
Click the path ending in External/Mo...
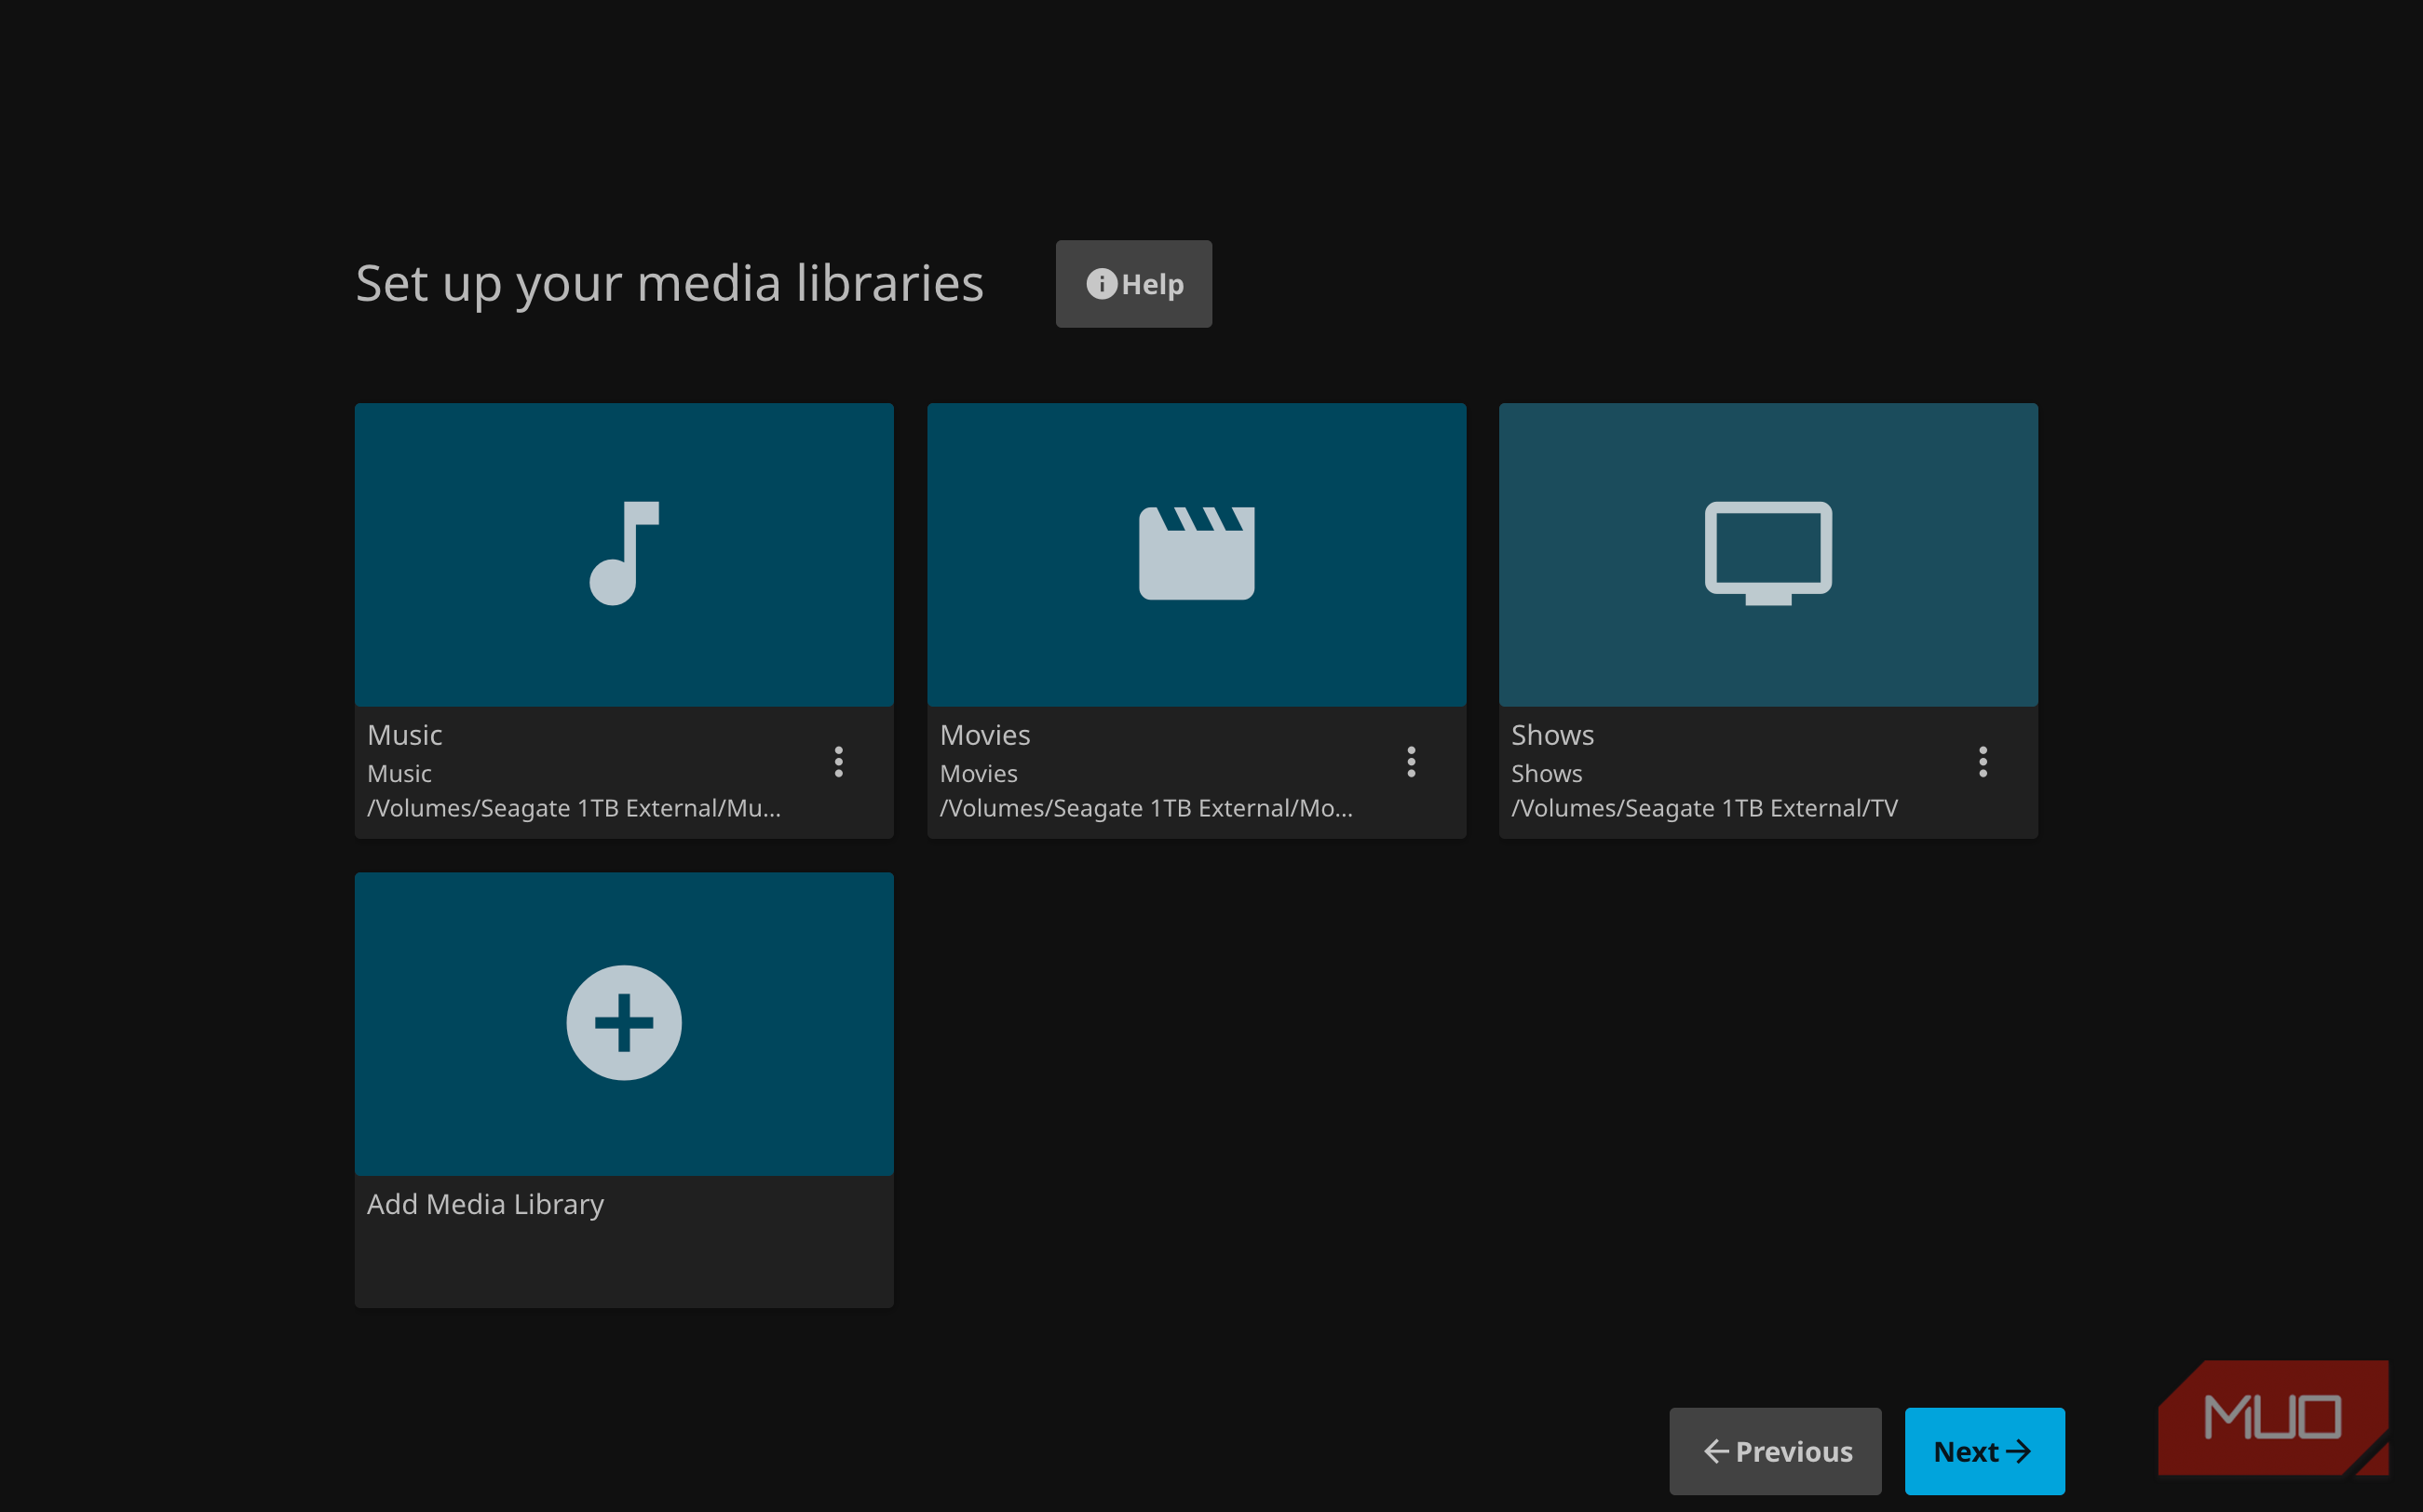point(1146,808)
